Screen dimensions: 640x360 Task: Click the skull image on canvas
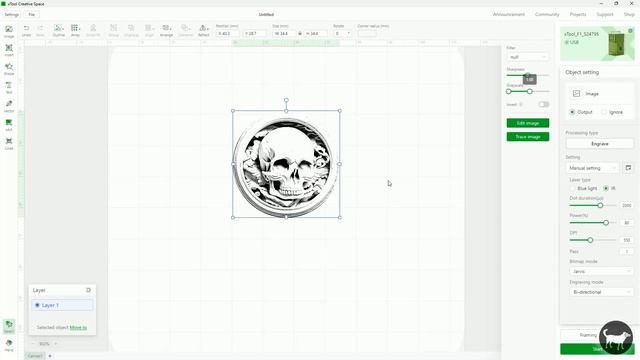[x=286, y=164]
